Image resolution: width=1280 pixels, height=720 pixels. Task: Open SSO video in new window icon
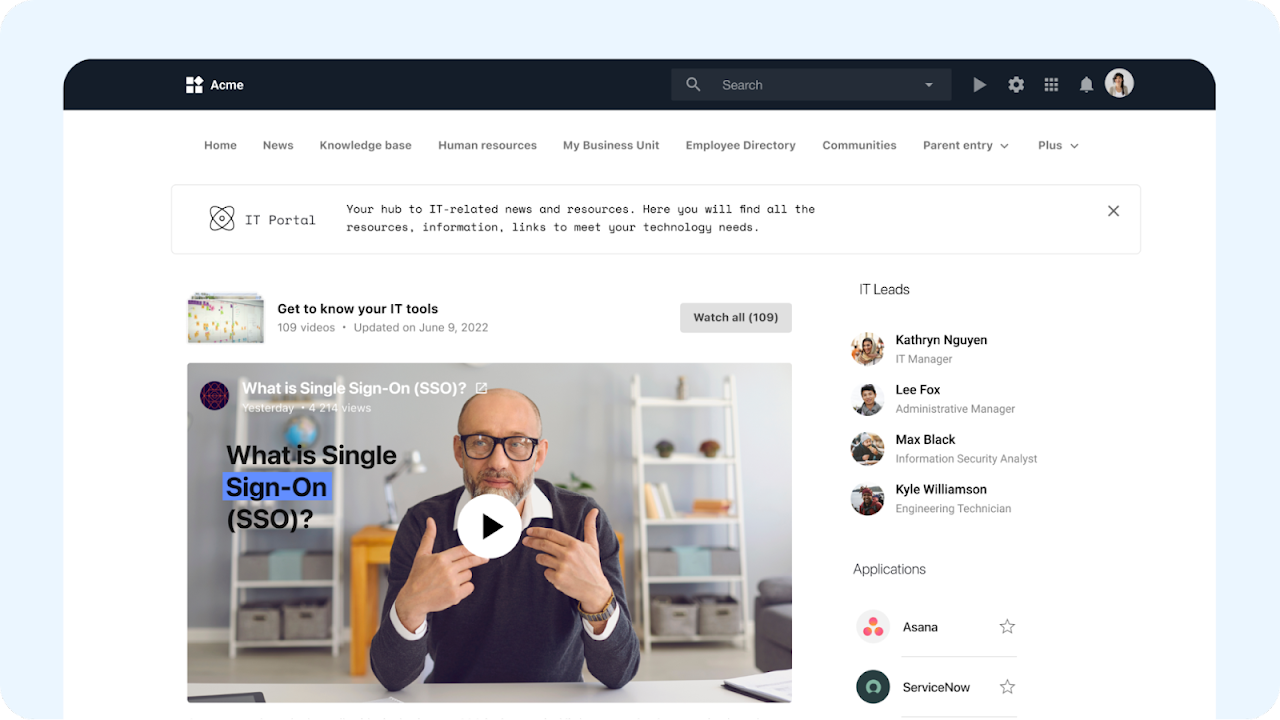(x=481, y=388)
